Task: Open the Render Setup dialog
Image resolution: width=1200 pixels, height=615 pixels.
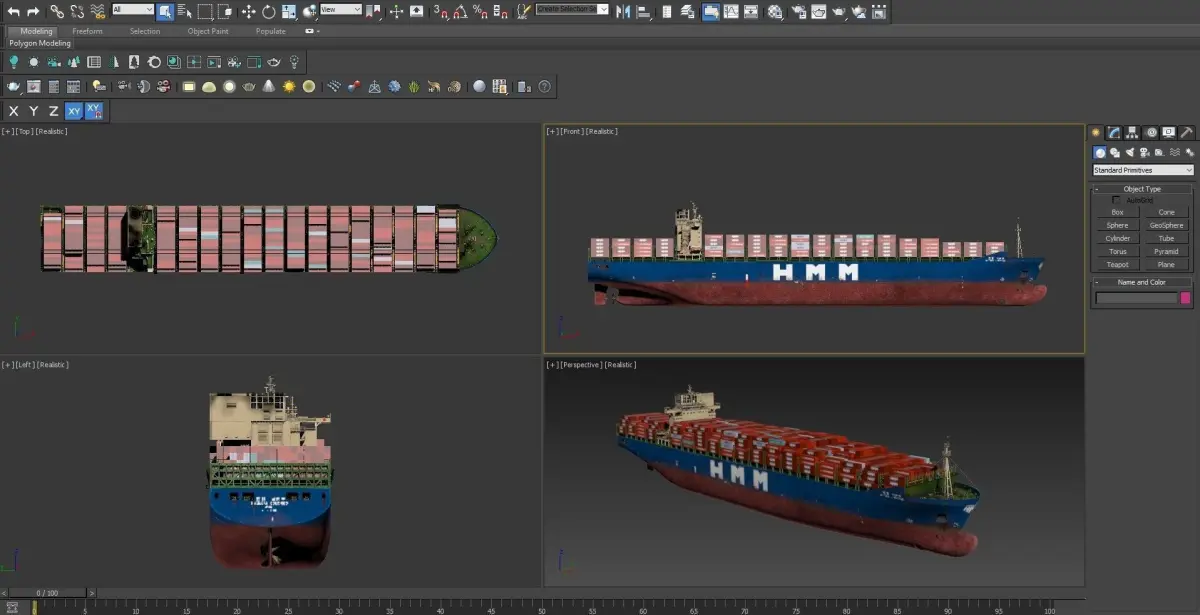Action: (798, 11)
